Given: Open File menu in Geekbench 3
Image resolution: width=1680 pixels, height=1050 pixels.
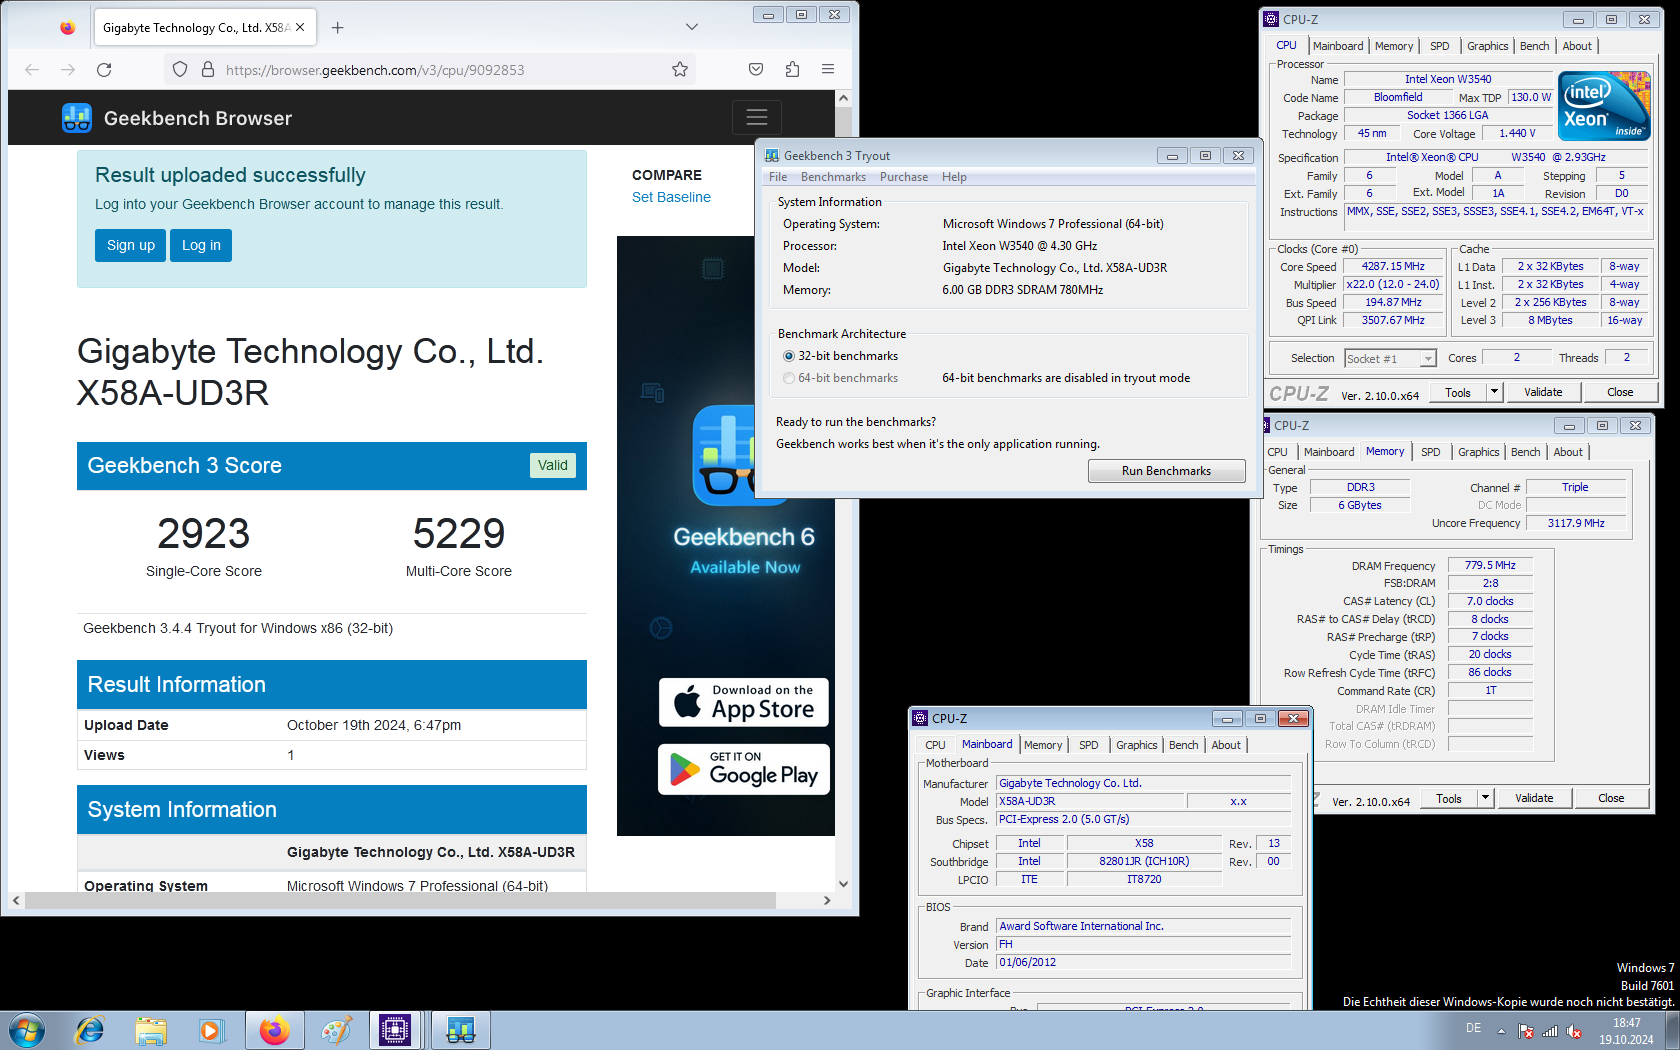Looking at the screenshot, I should [778, 177].
